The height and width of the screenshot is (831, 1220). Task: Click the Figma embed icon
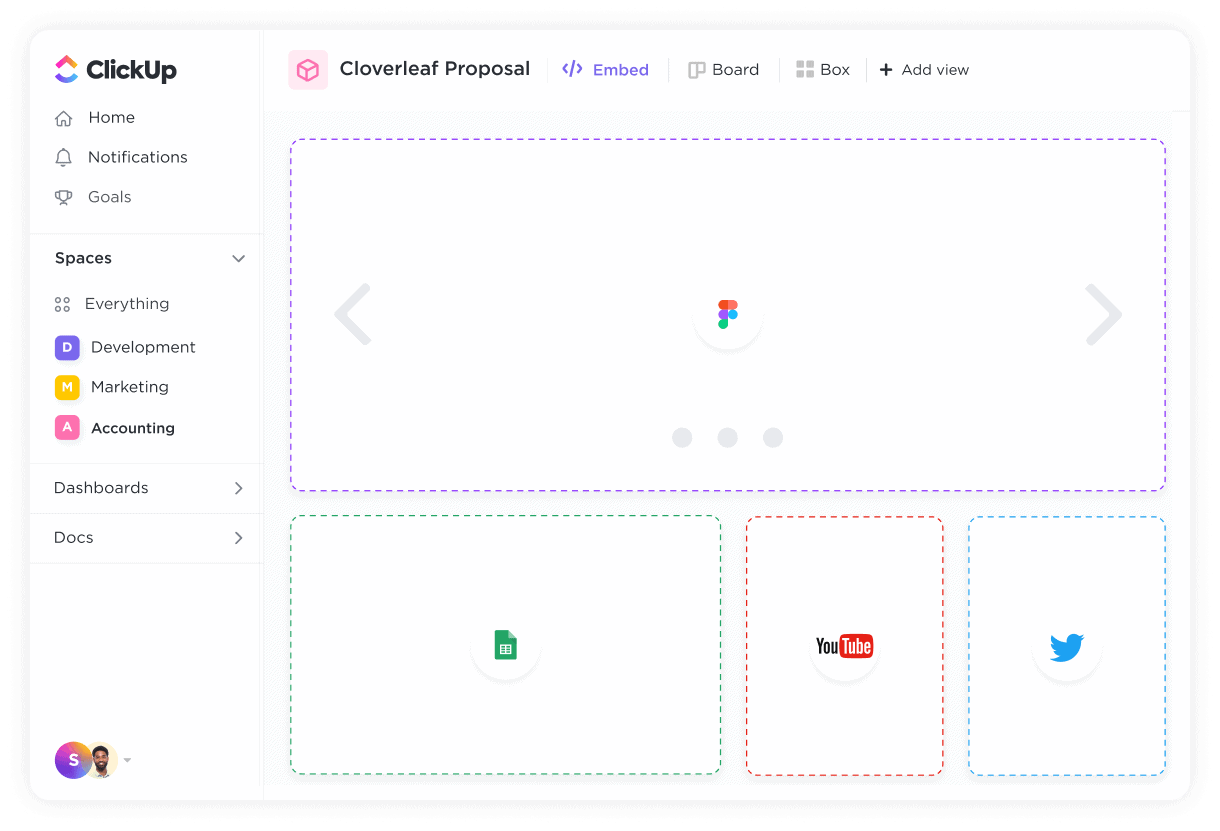pos(728,314)
